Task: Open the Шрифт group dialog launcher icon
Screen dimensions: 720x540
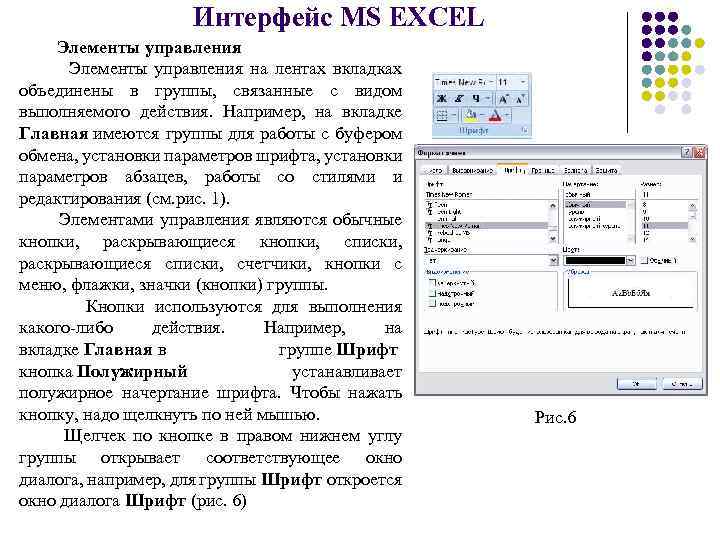Action: coord(524,130)
